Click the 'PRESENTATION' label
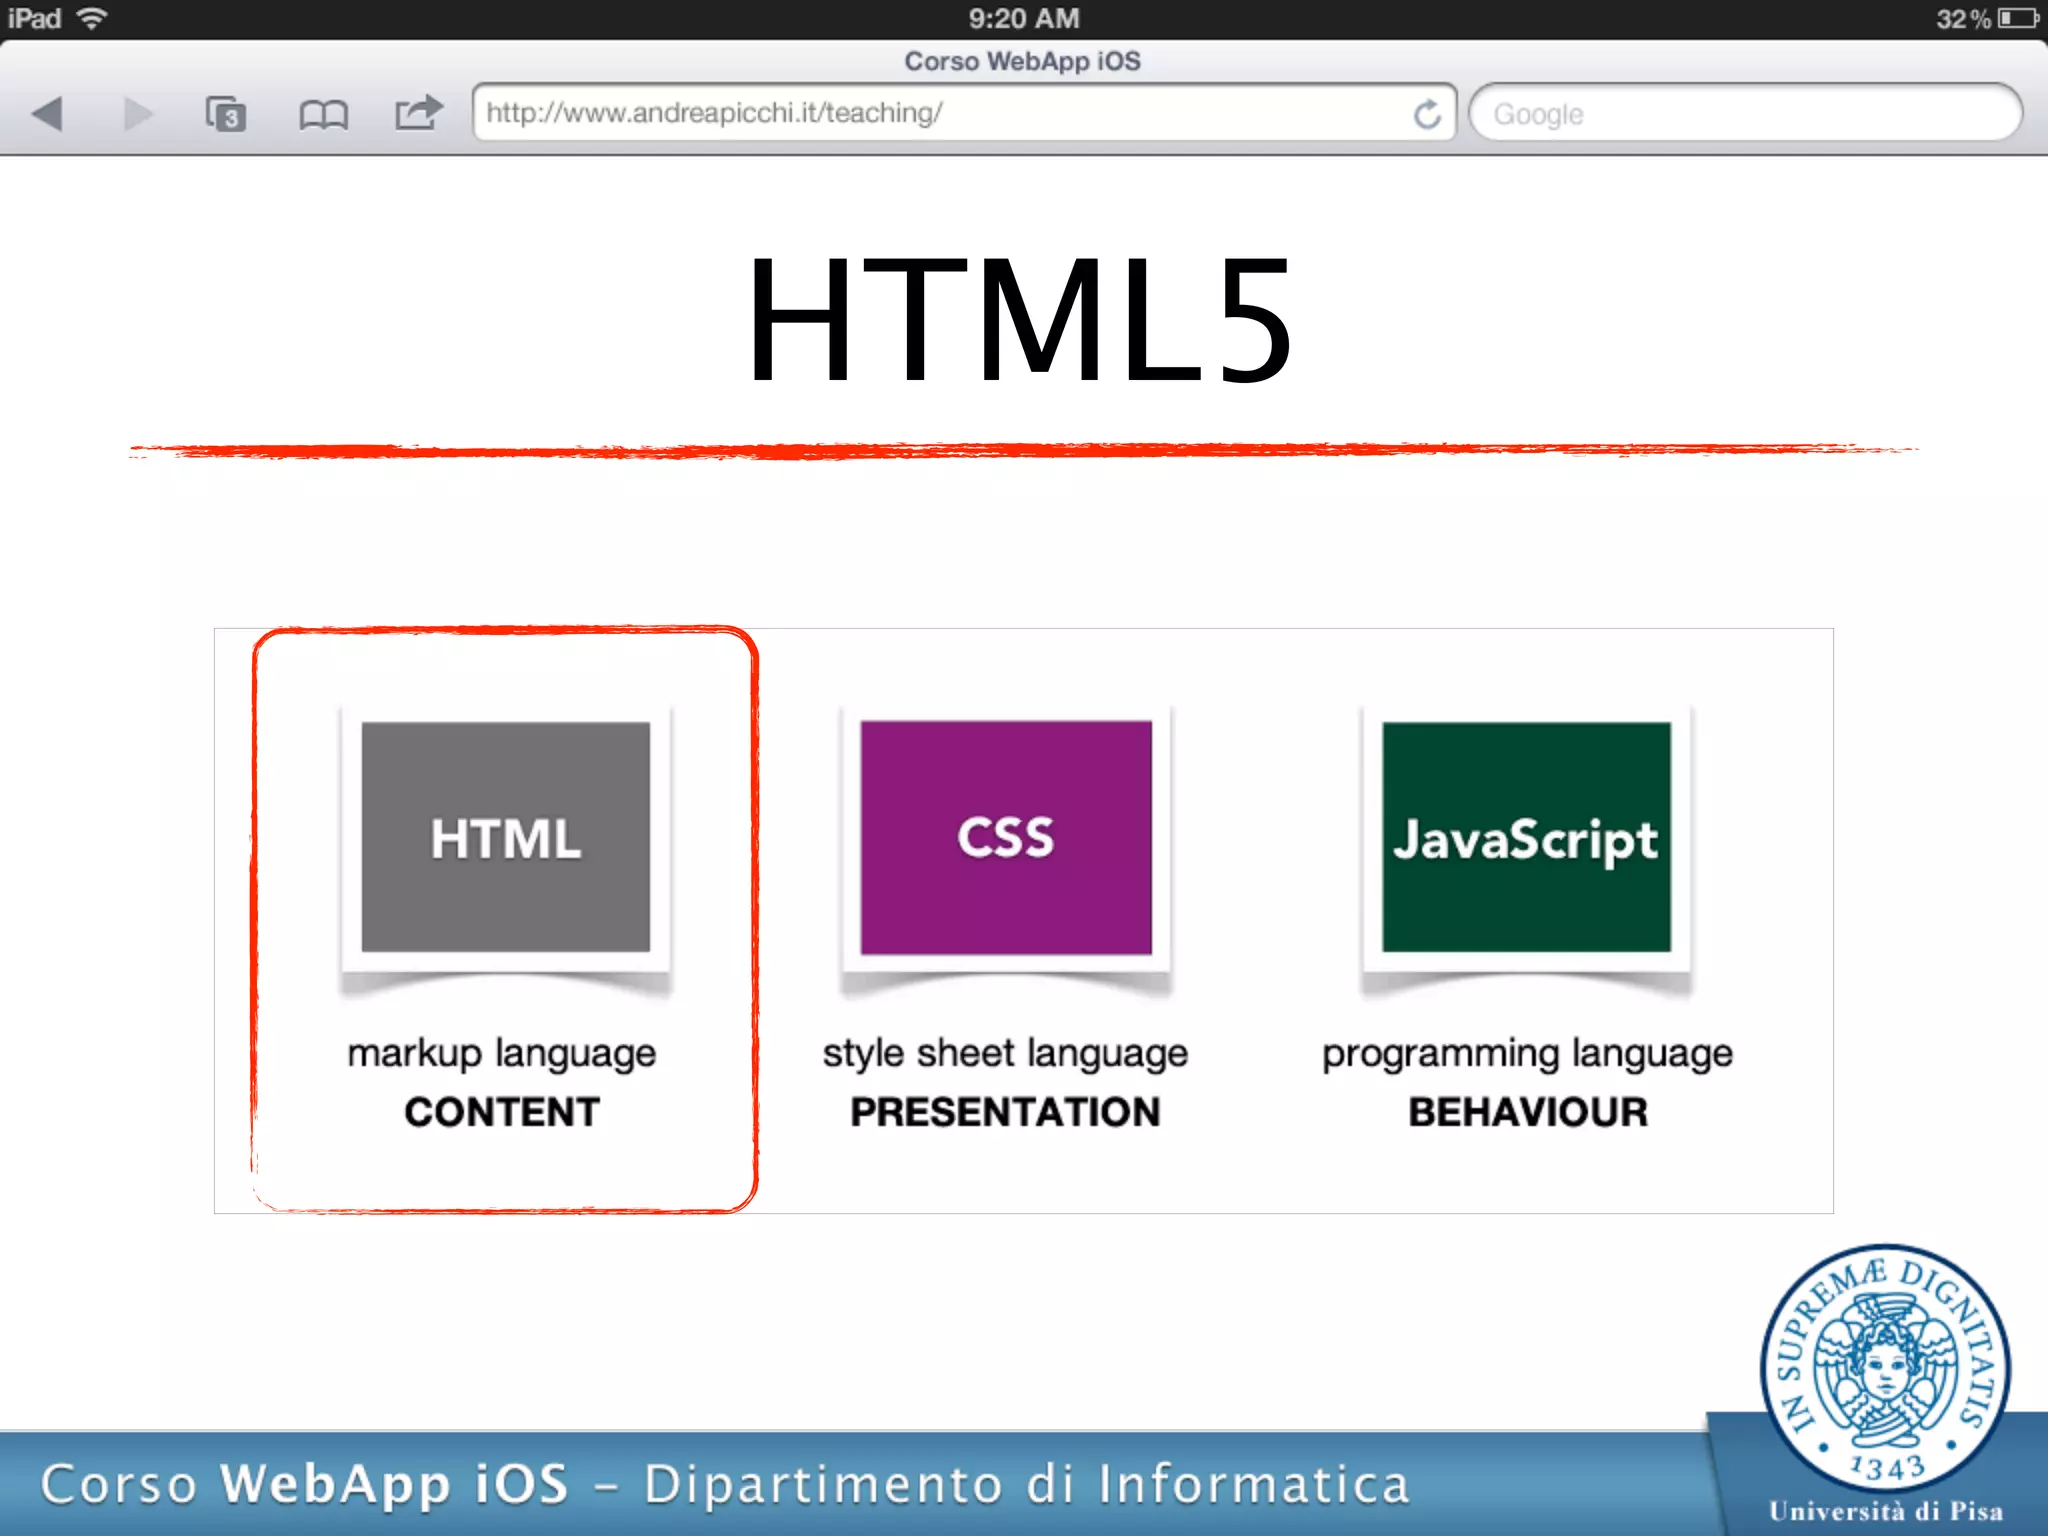The height and width of the screenshot is (1536, 2048). (1006, 1112)
